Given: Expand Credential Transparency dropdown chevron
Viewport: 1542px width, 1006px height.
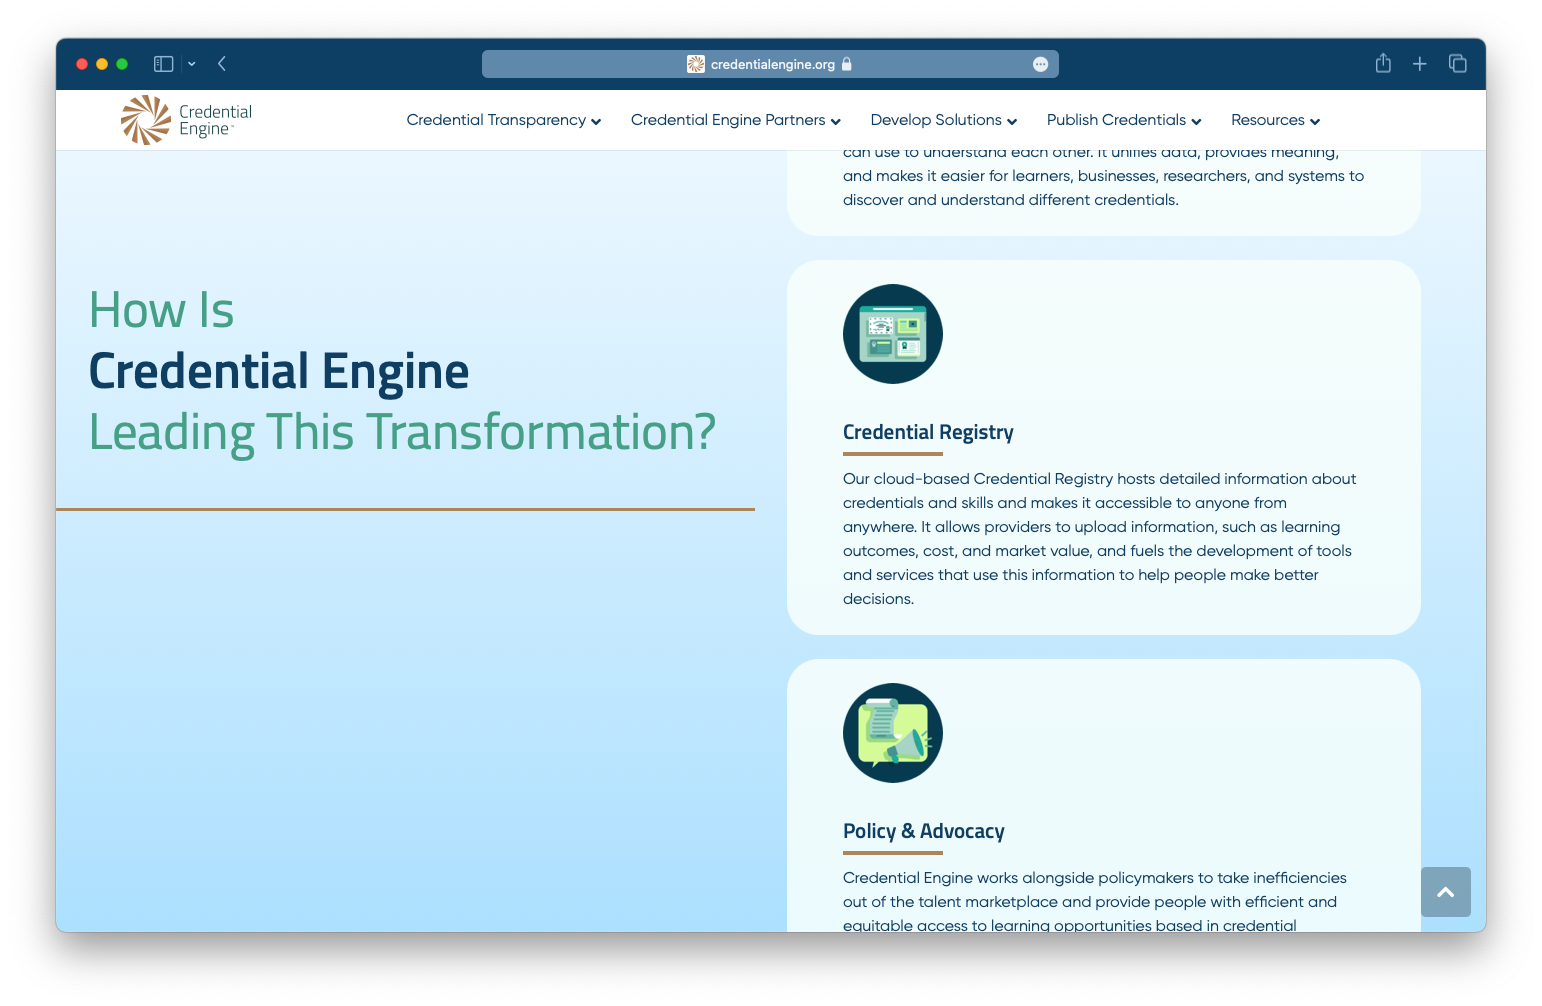Looking at the screenshot, I should [x=596, y=122].
